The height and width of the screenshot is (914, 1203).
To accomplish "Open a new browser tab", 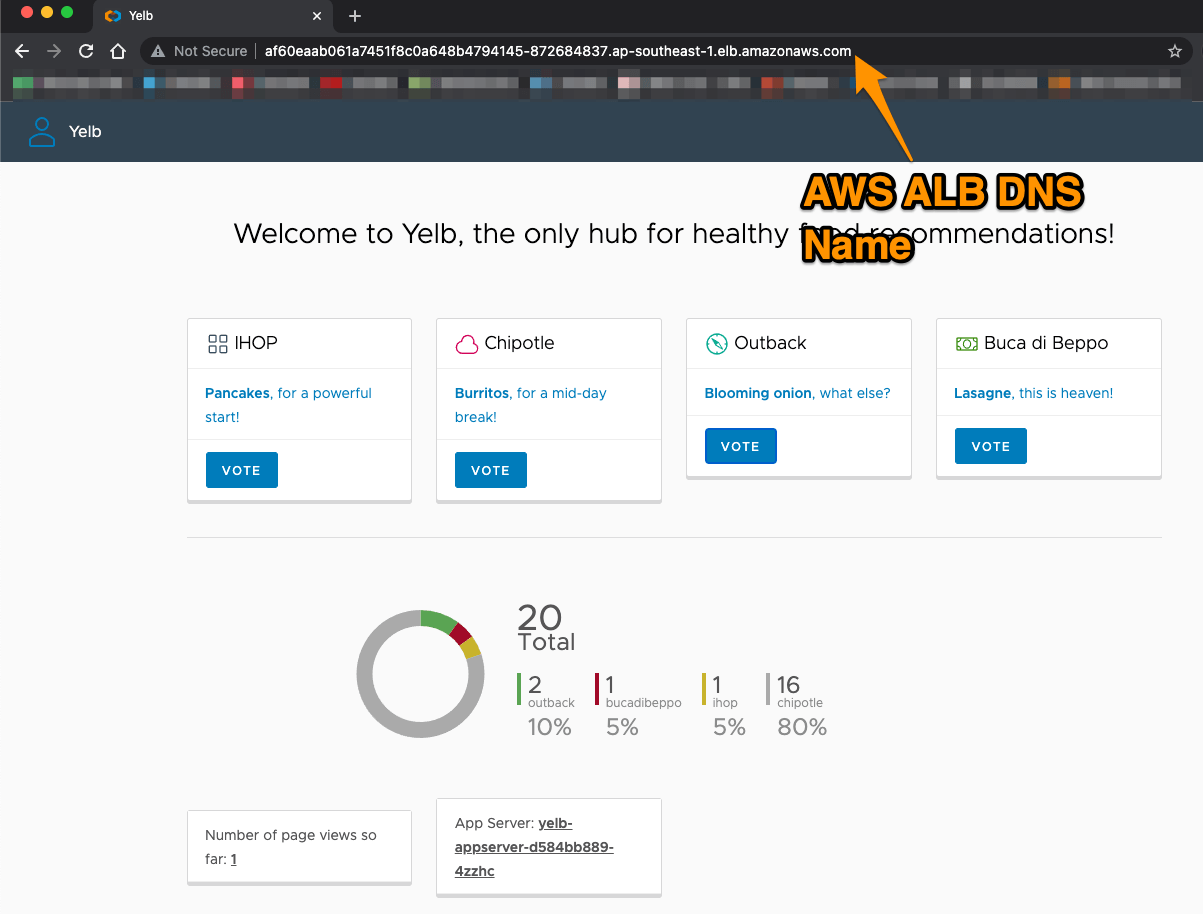I will click(355, 16).
